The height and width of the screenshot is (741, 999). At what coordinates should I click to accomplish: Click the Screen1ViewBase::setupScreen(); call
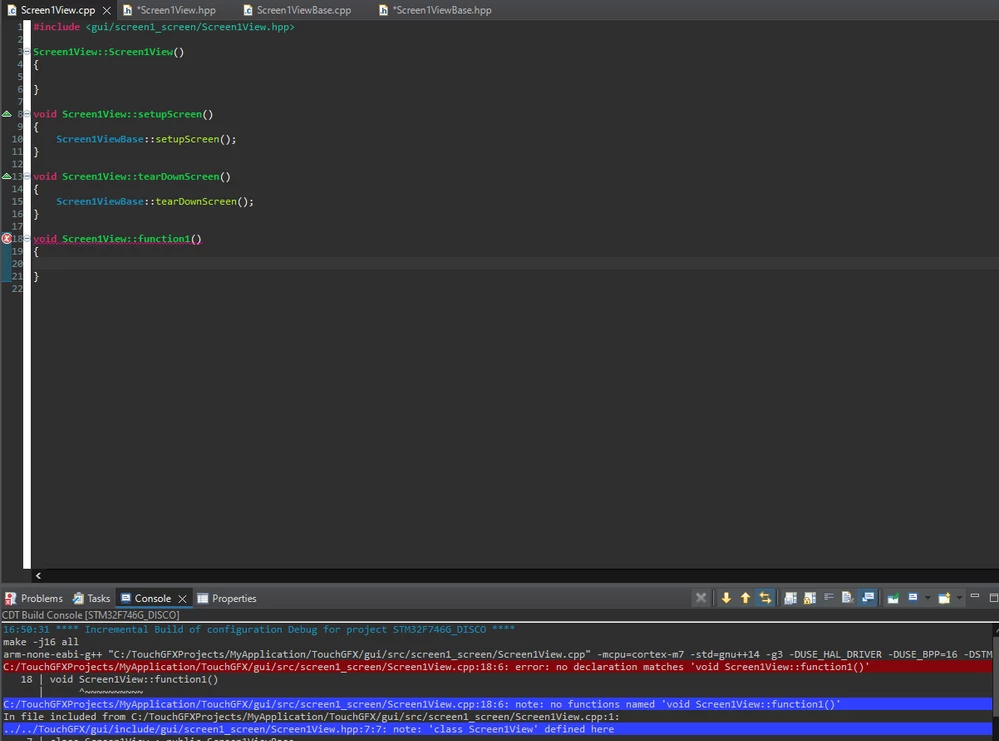pos(146,139)
